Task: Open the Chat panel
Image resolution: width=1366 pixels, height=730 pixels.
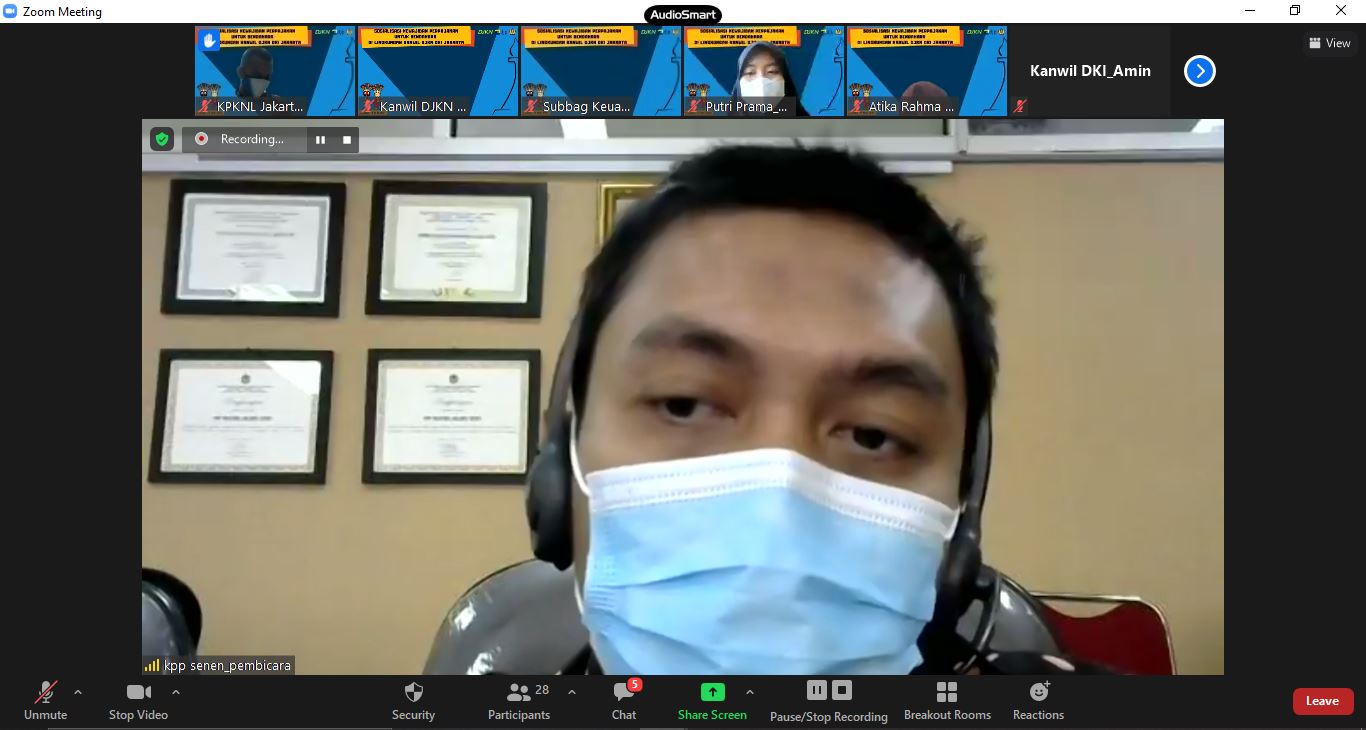Action: (x=624, y=700)
